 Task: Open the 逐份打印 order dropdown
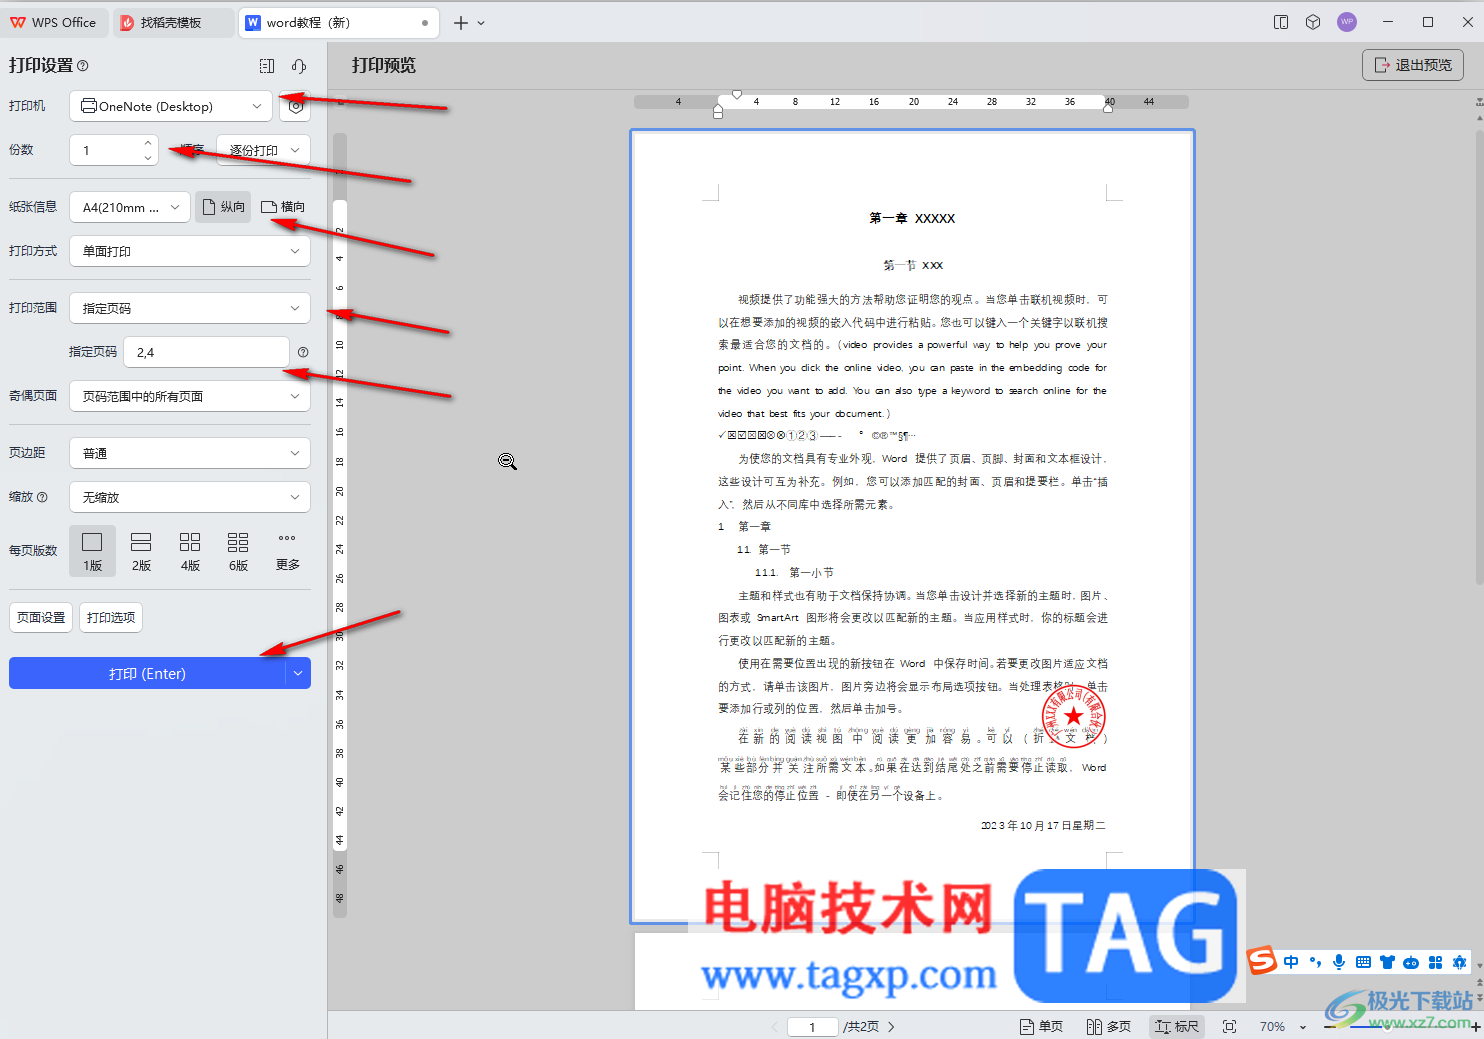point(264,150)
